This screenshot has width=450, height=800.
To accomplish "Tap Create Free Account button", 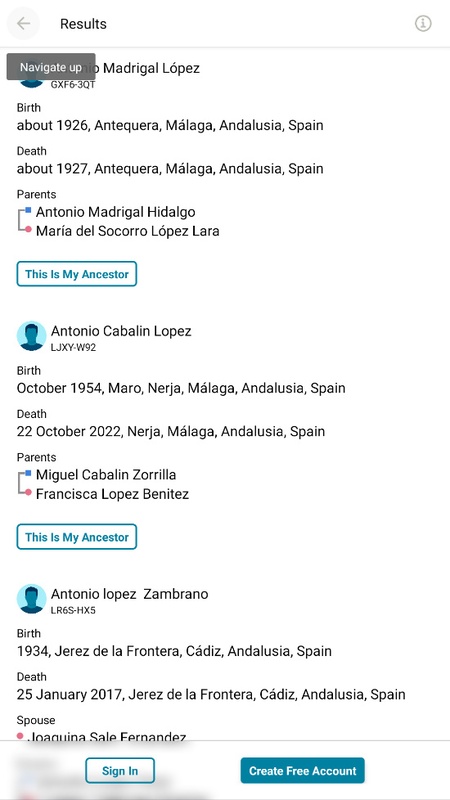I will [303, 770].
